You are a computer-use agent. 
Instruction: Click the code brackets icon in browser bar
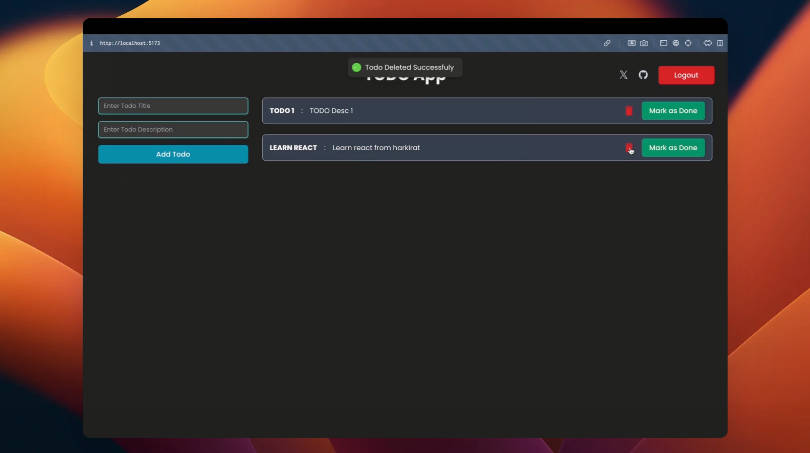pyautogui.click(x=708, y=43)
